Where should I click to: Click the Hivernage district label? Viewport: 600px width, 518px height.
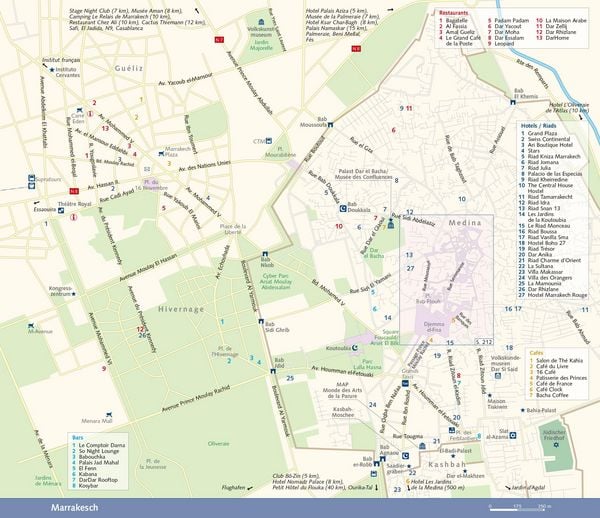coord(181,309)
